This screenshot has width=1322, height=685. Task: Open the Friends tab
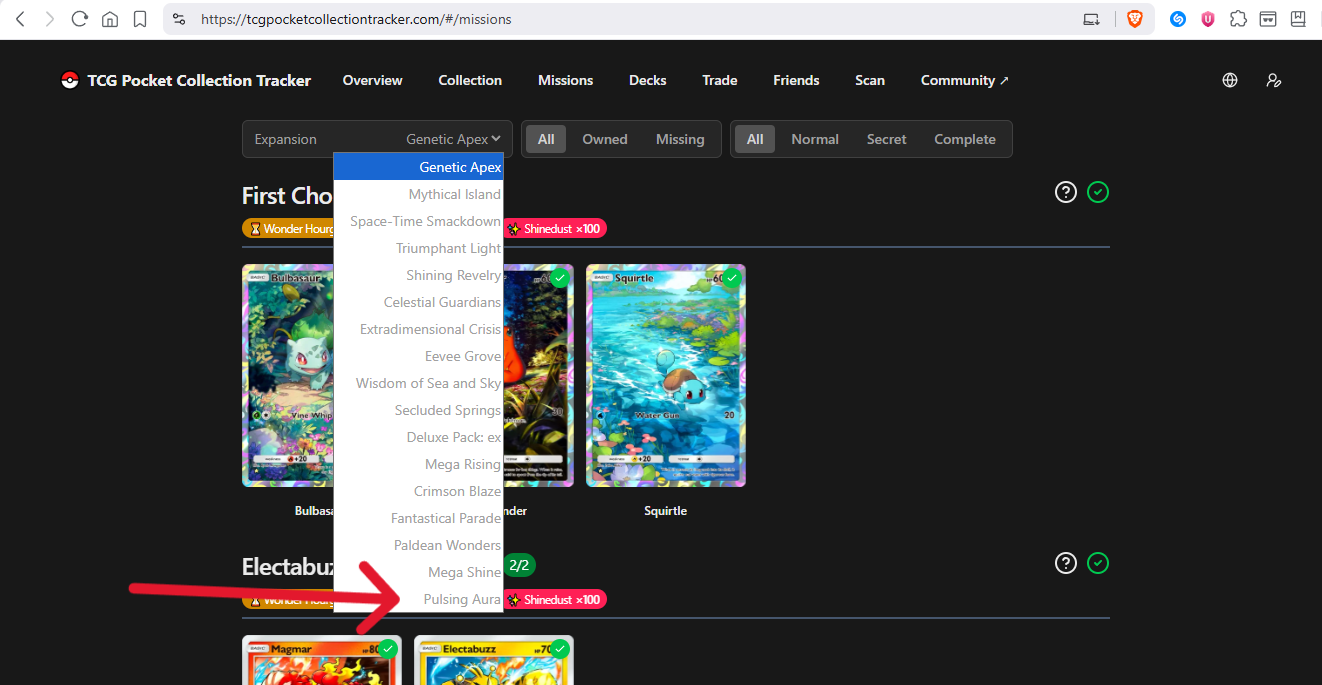(x=796, y=80)
